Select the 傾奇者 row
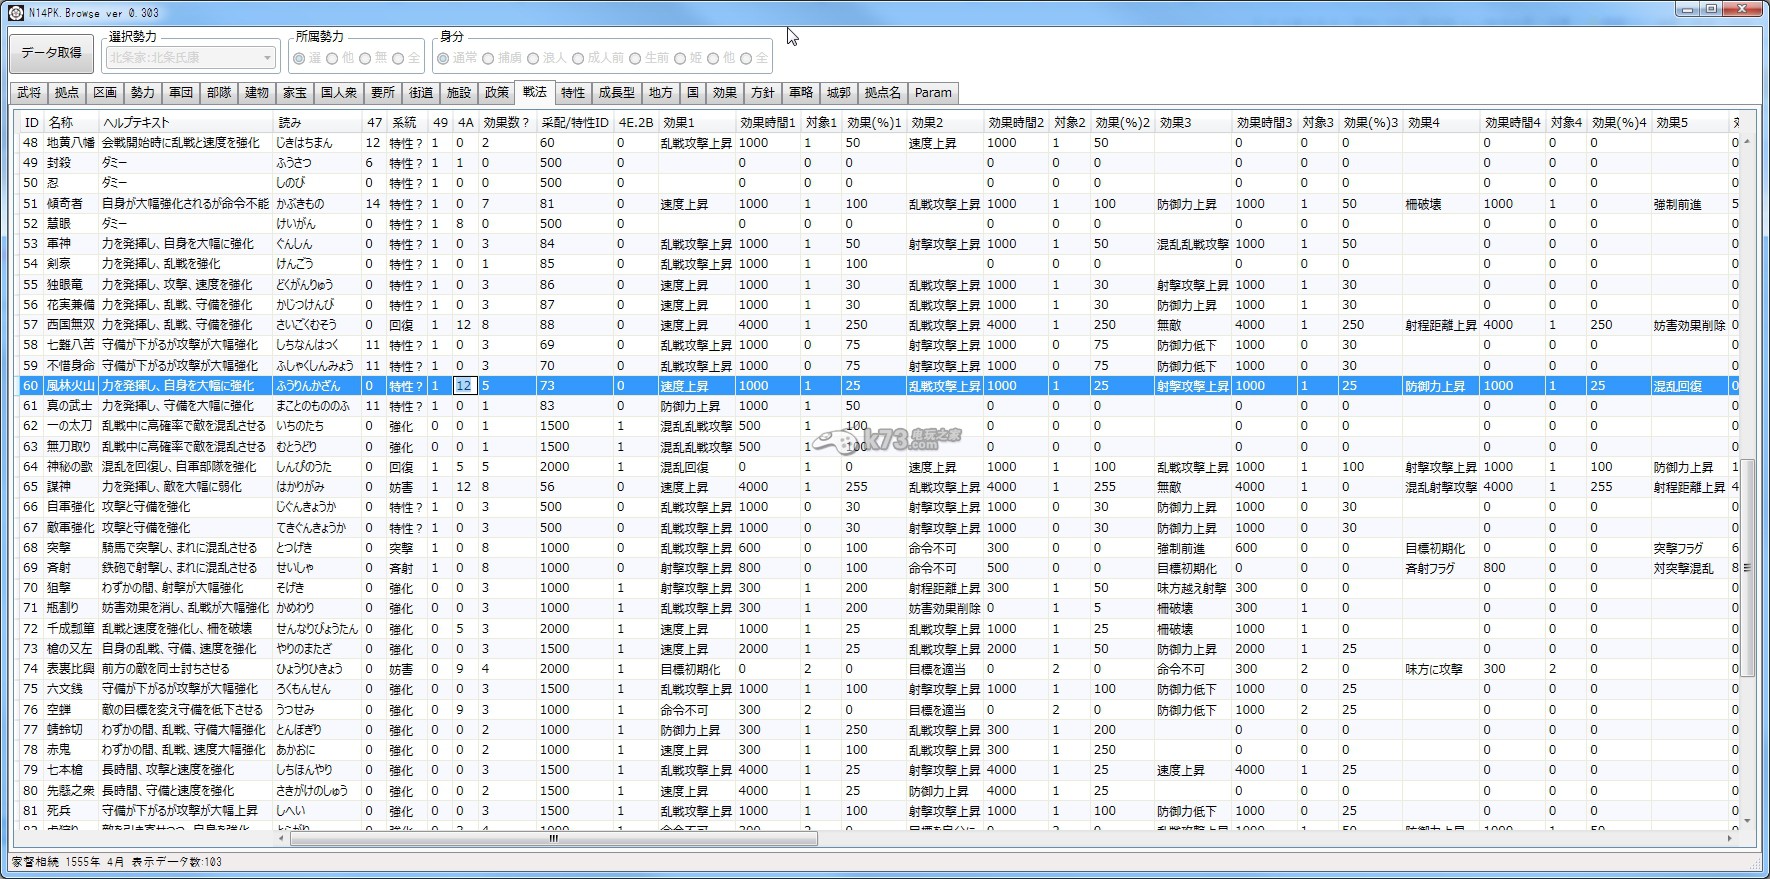The image size is (1770, 879). click(879, 203)
